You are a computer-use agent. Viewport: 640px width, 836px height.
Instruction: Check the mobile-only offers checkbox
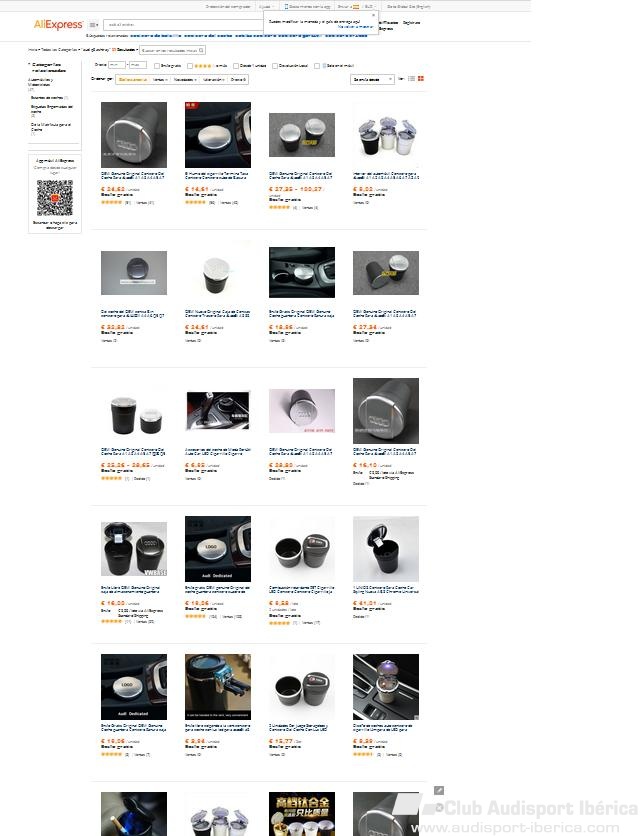click(x=317, y=66)
